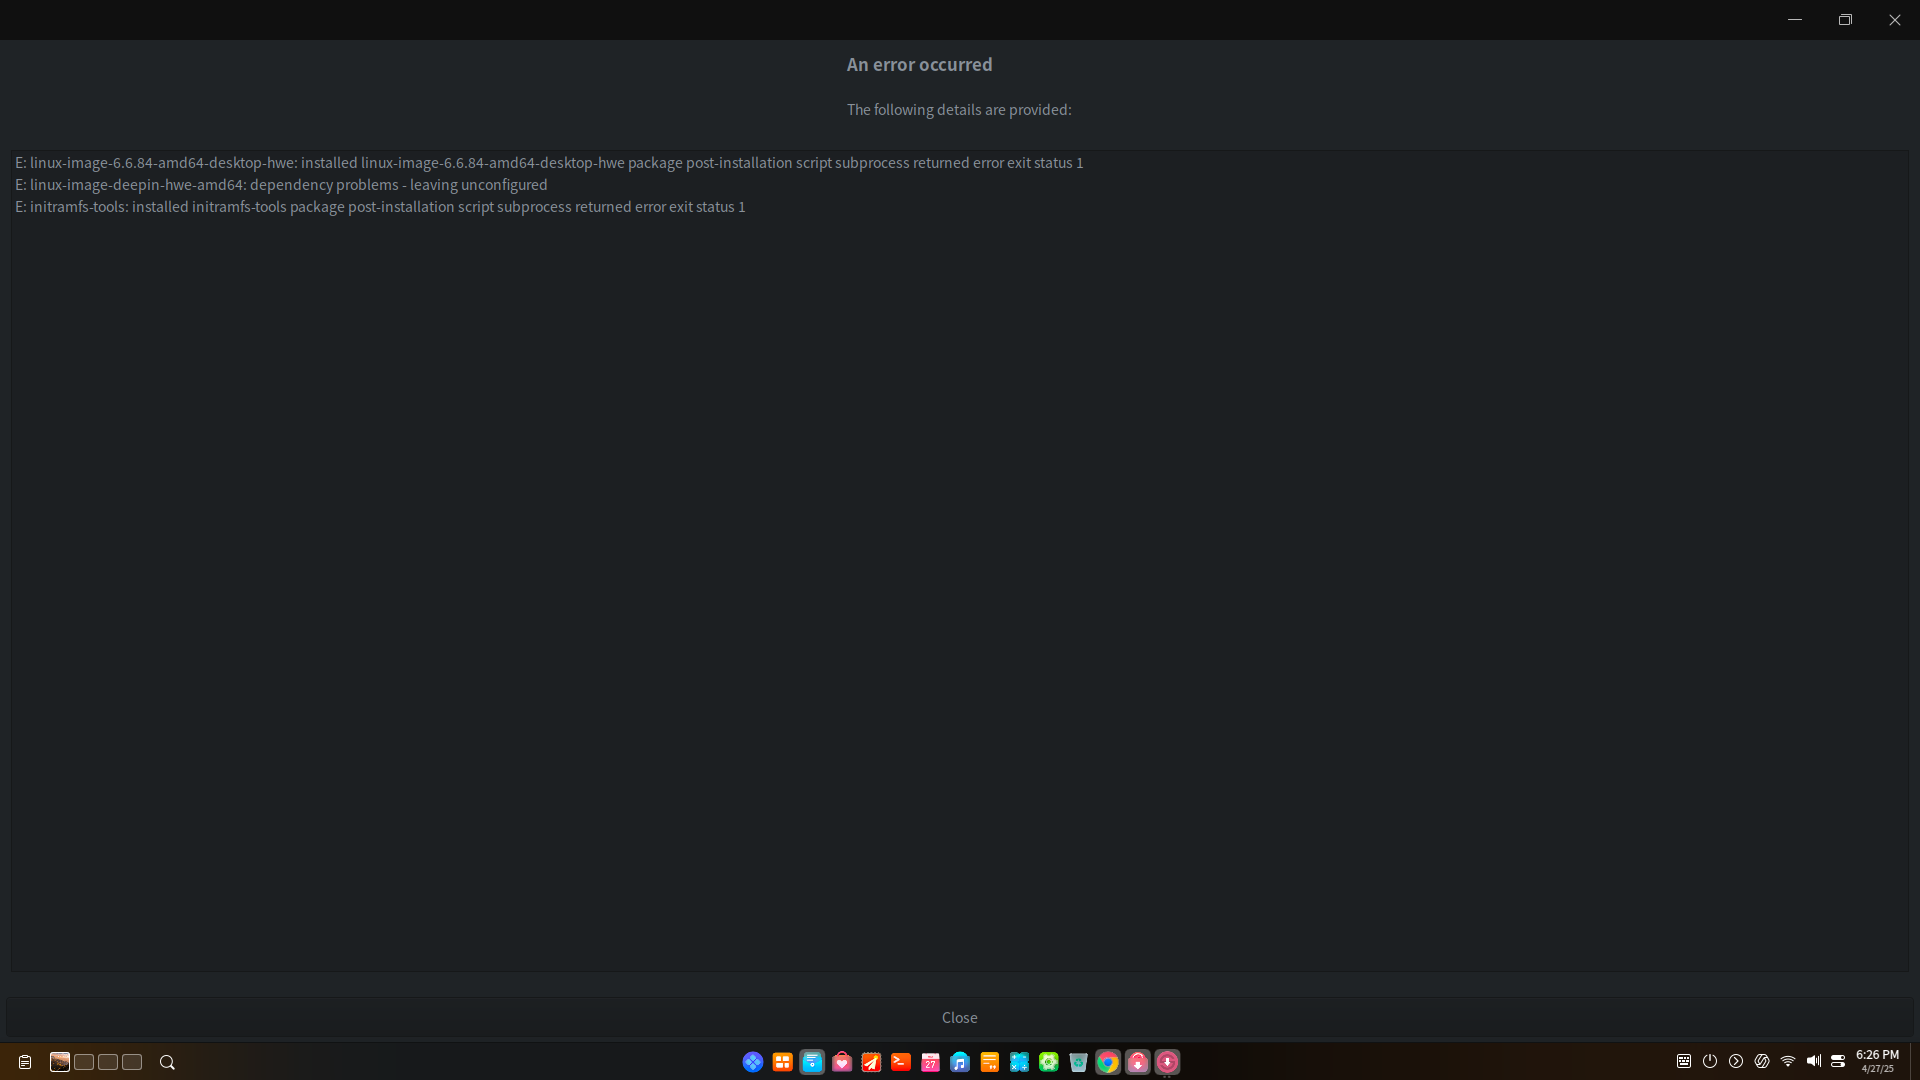Open the pink bag package installer icon
Viewport: 1920px width, 1080px height.
[1138, 1062]
